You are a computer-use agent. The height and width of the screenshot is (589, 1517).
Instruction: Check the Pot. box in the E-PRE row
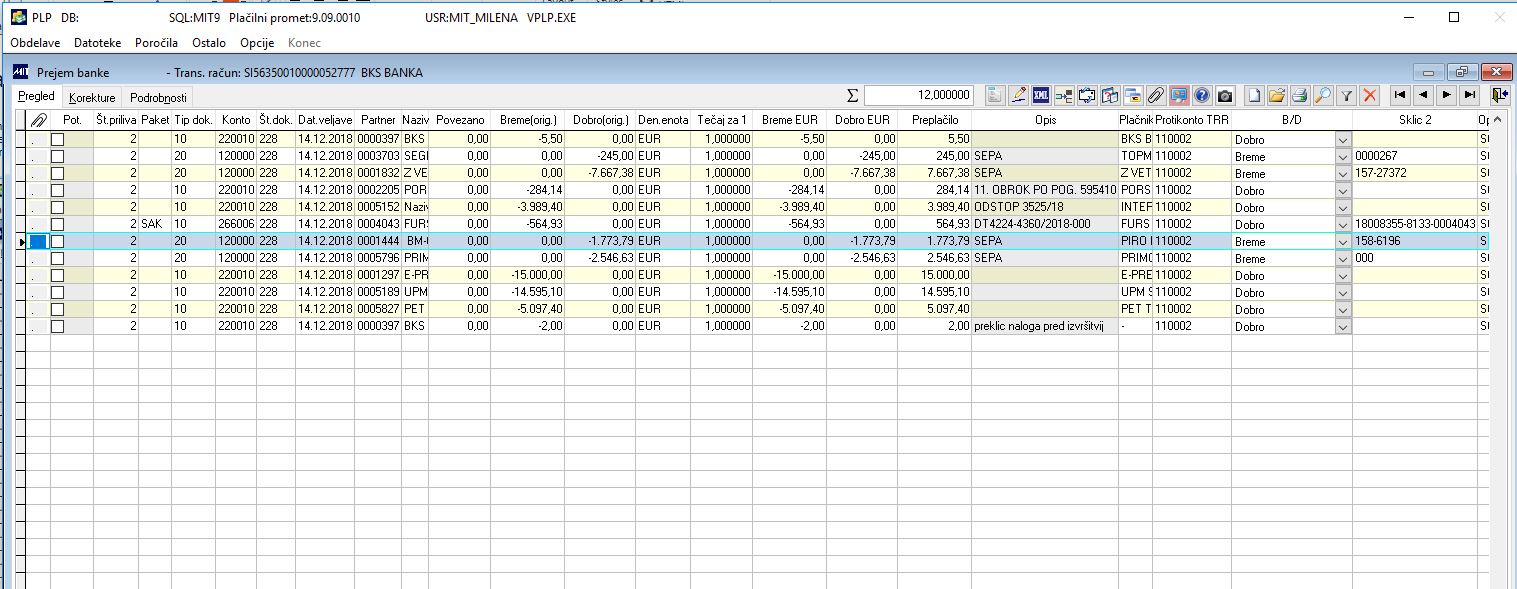coord(57,275)
